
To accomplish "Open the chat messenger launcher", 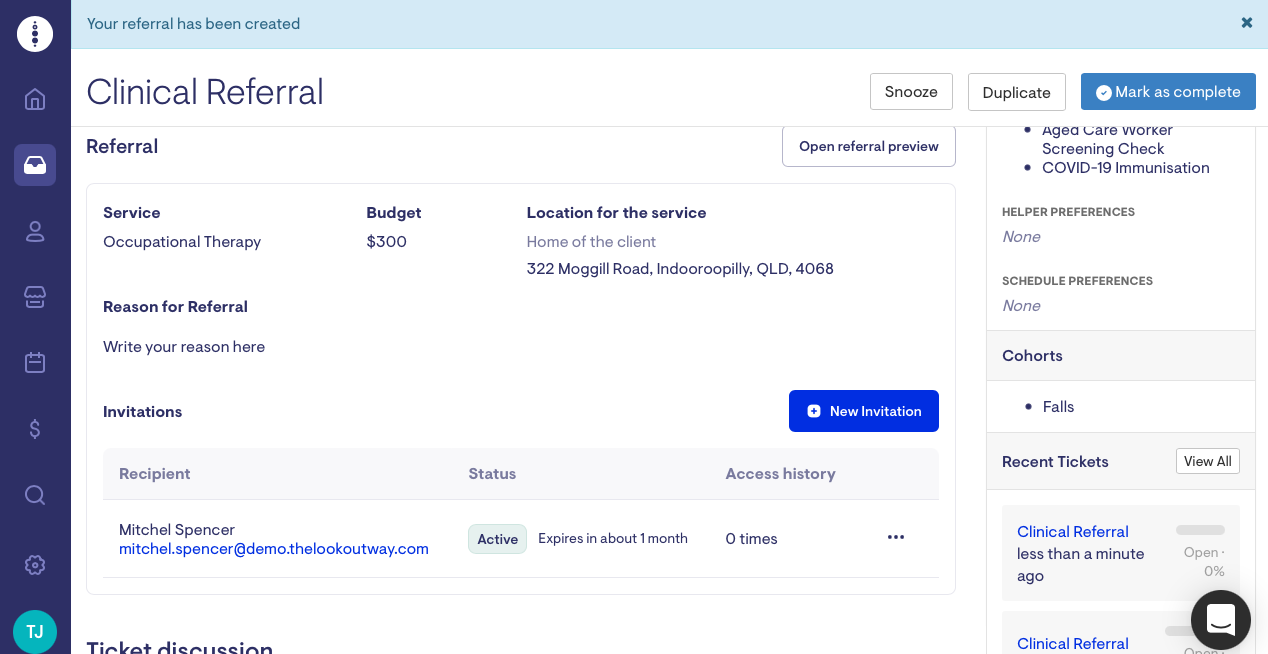I will (x=1221, y=620).
